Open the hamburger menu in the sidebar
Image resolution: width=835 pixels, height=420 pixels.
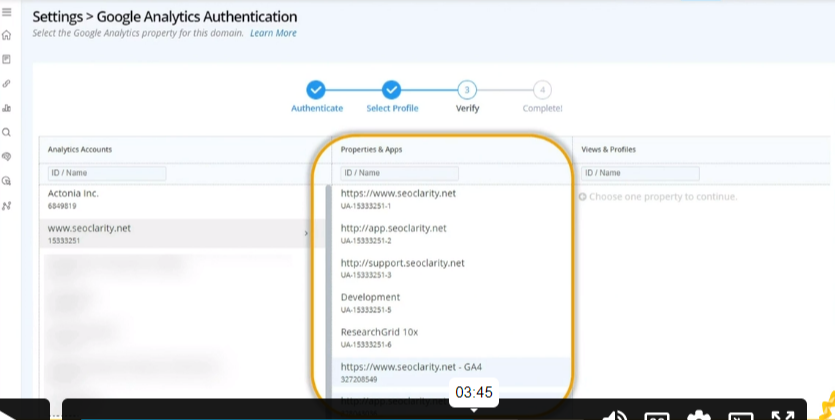click(7, 12)
